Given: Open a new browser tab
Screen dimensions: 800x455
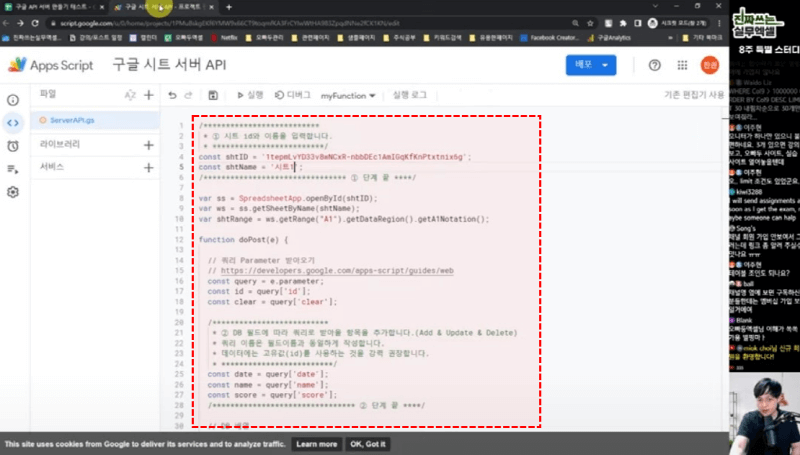Looking at the screenshot, I should [x=229, y=7].
